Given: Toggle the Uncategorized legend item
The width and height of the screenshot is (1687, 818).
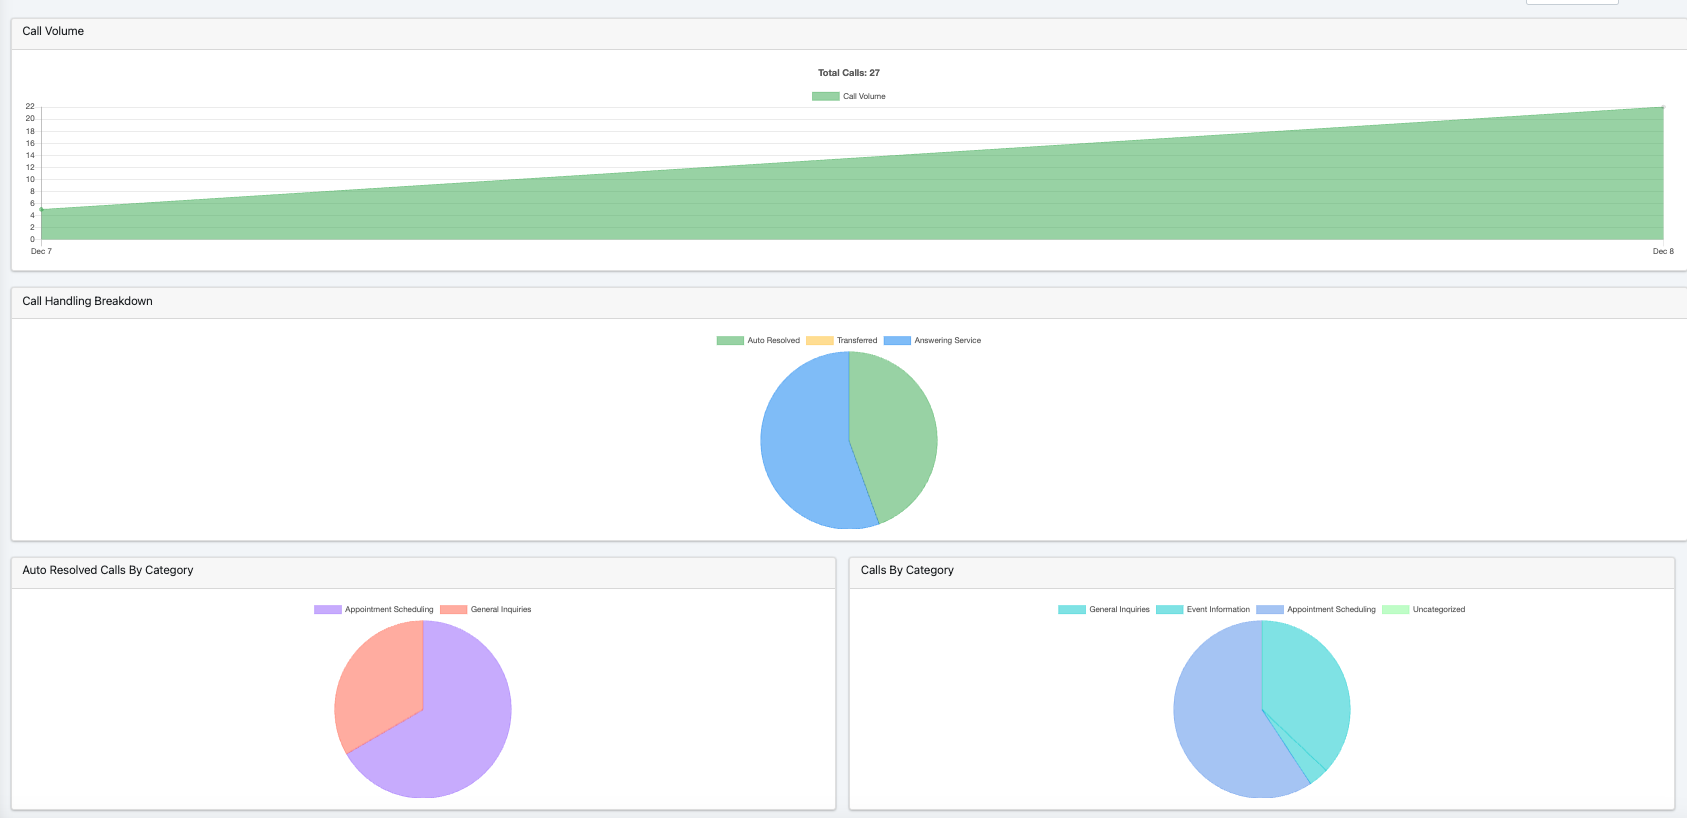Looking at the screenshot, I should pyautogui.click(x=1424, y=609).
